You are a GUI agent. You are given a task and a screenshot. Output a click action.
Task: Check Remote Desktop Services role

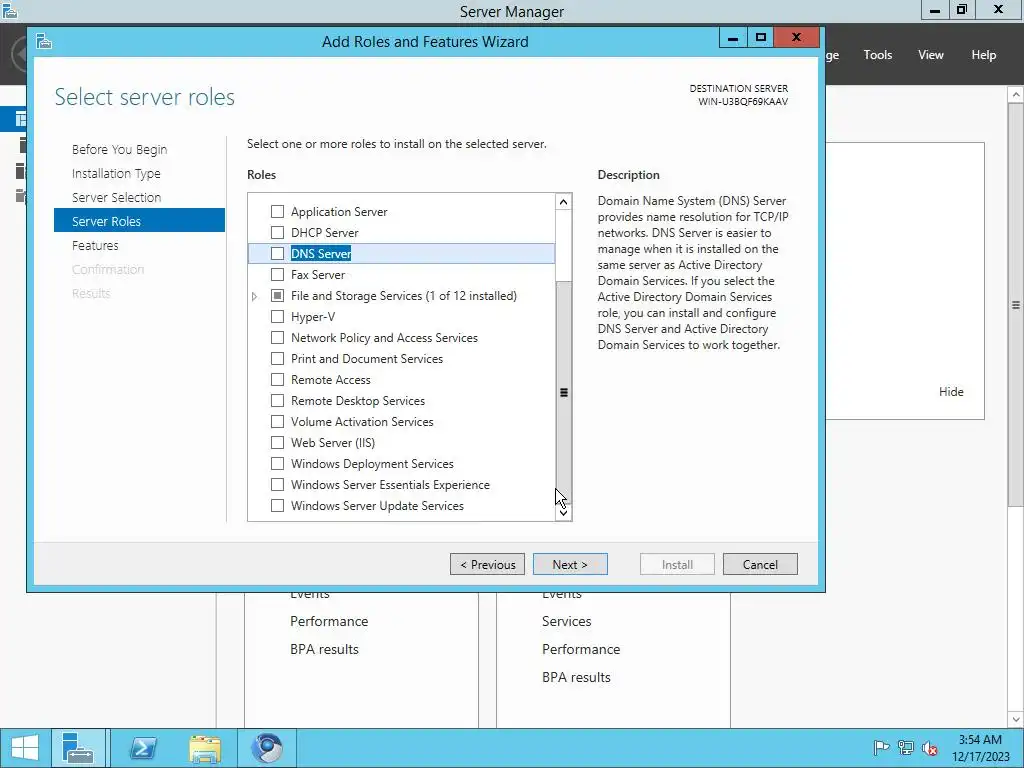pyautogui.click(x=278, y=400)
